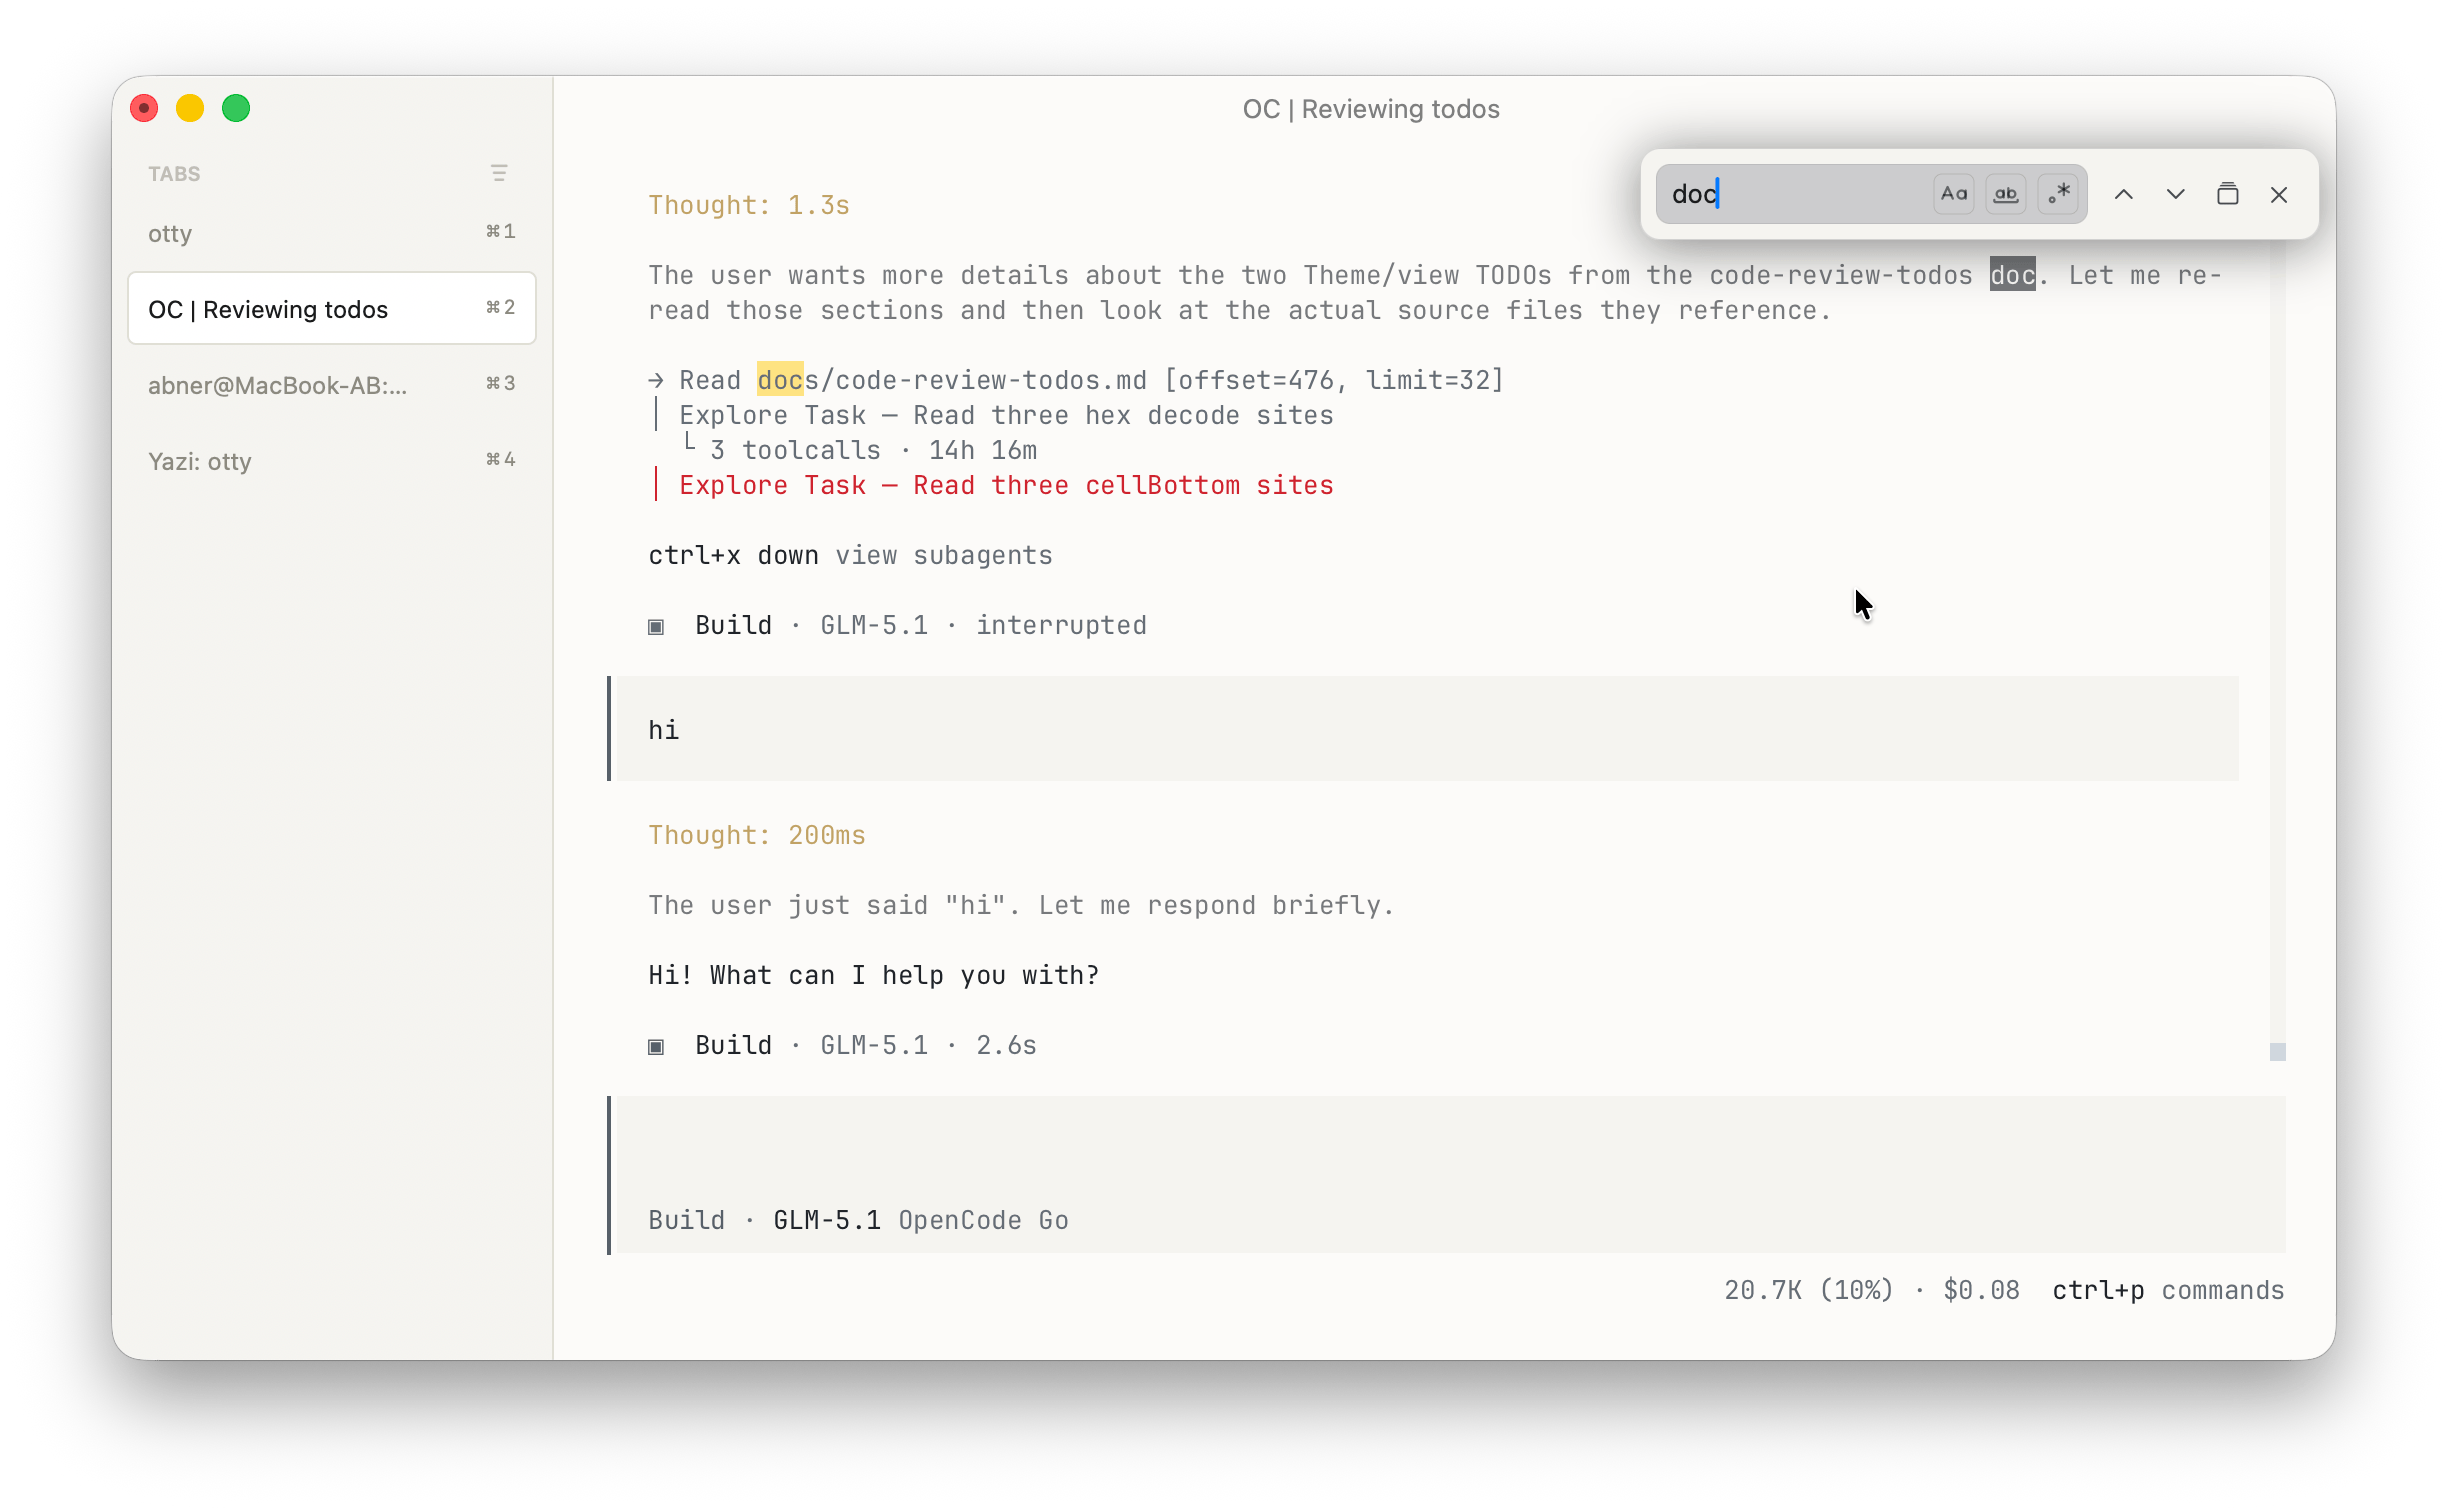Open the abner@MacBook-AB tab
This screenshot has height=1508, width=2448.
[x=331, y=385]
